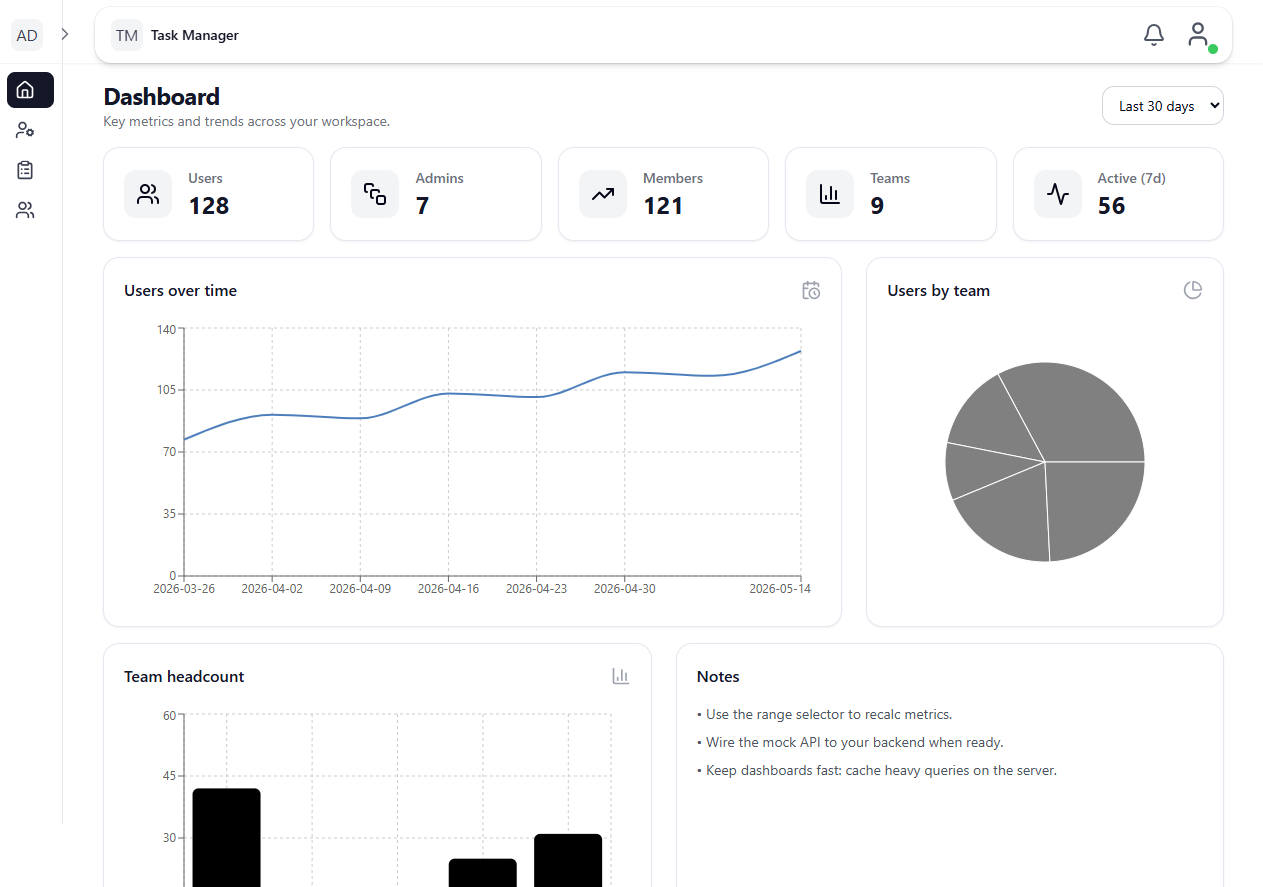This screenshot has height=887, width=1263.
Task: Open the user settings sidebar icon
Action: [26, 130]
